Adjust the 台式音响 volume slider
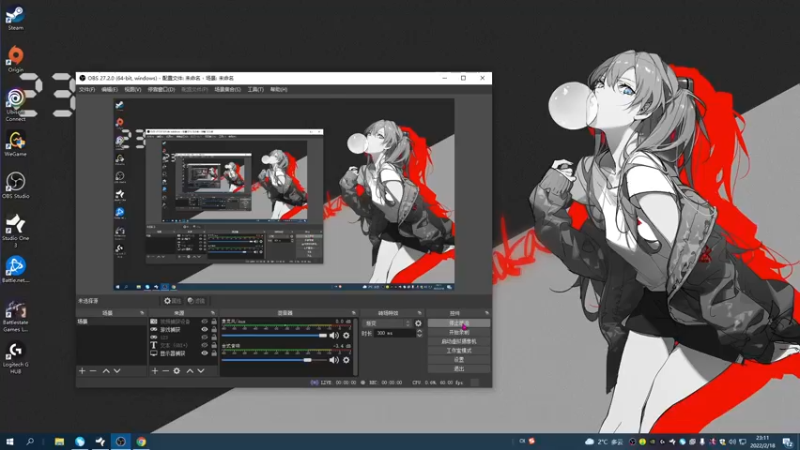Viewport: 800px width, 450px height. coord(274,360)
